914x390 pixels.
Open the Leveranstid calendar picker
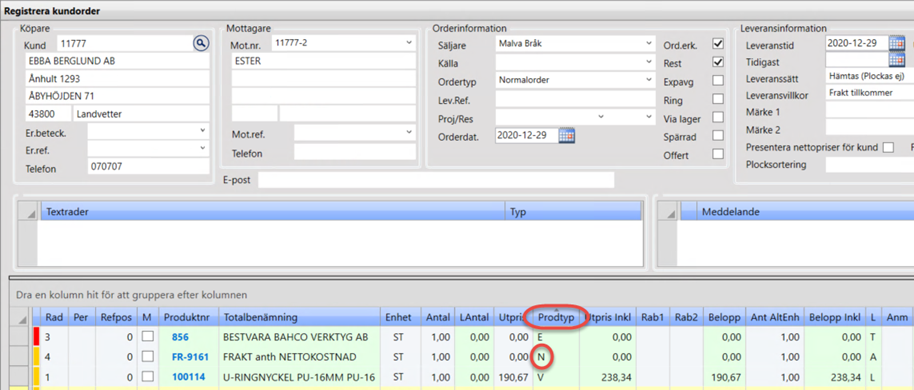pyautogui.click(x=897, y=43)
